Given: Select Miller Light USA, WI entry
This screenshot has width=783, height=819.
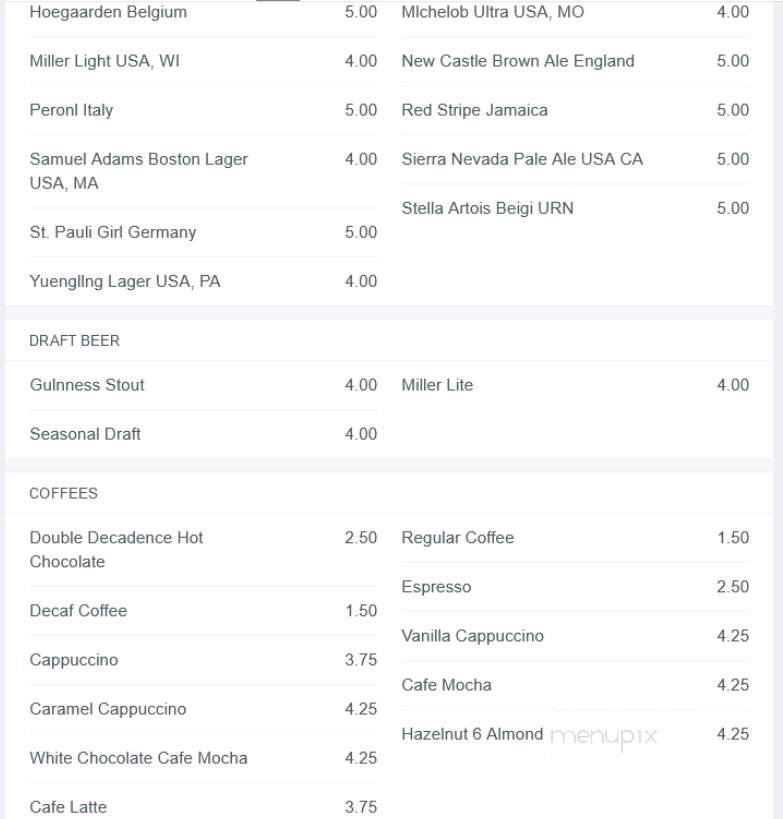Looking at the screenshot, I should (105, 61).
